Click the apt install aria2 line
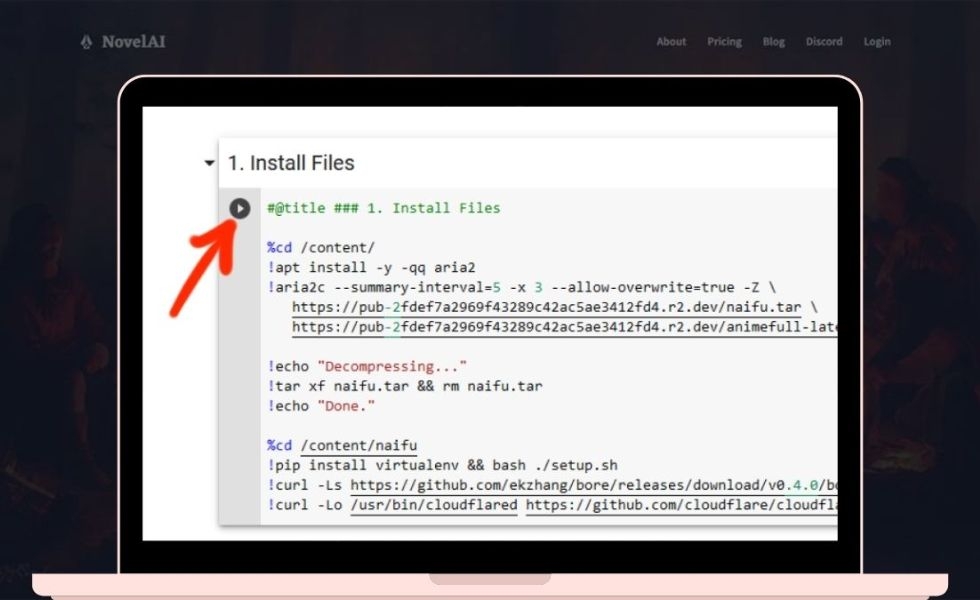This screenshot has height=600, width=980. pyautogui.click(x=371, y=268)
